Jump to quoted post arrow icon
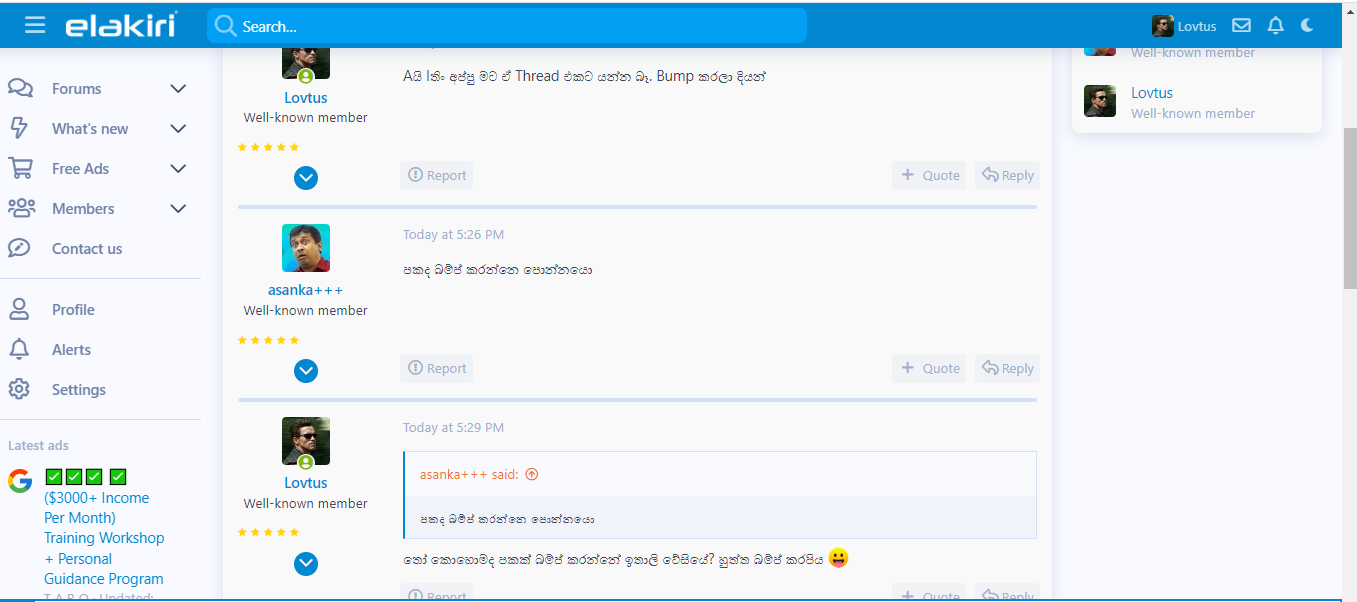 pyautogui.click(x=532, y=474)
